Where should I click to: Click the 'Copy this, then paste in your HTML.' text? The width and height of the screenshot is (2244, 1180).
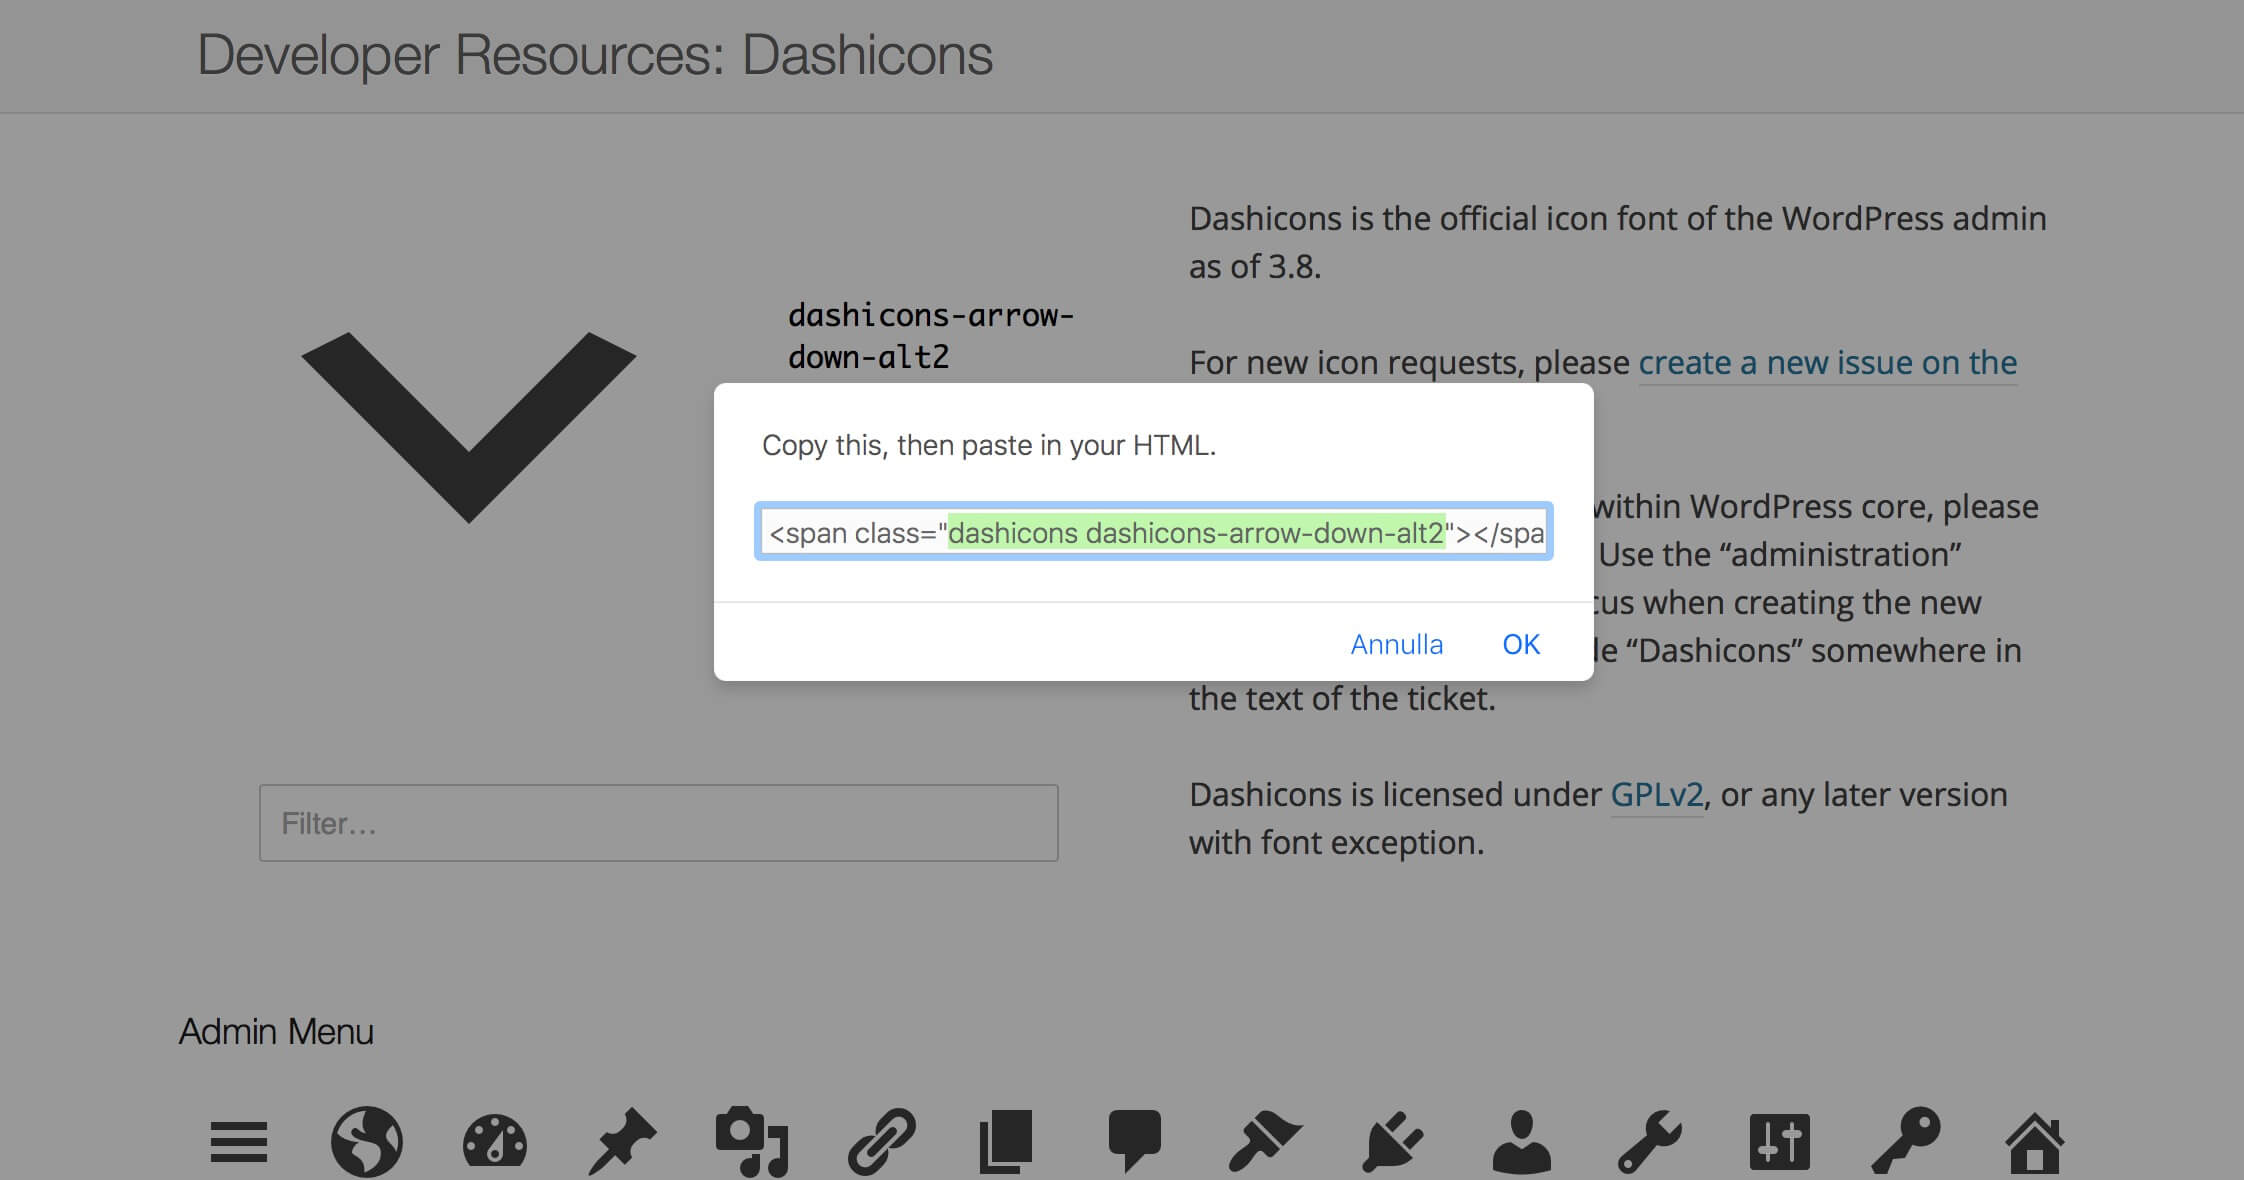click(x=989, y=445)
